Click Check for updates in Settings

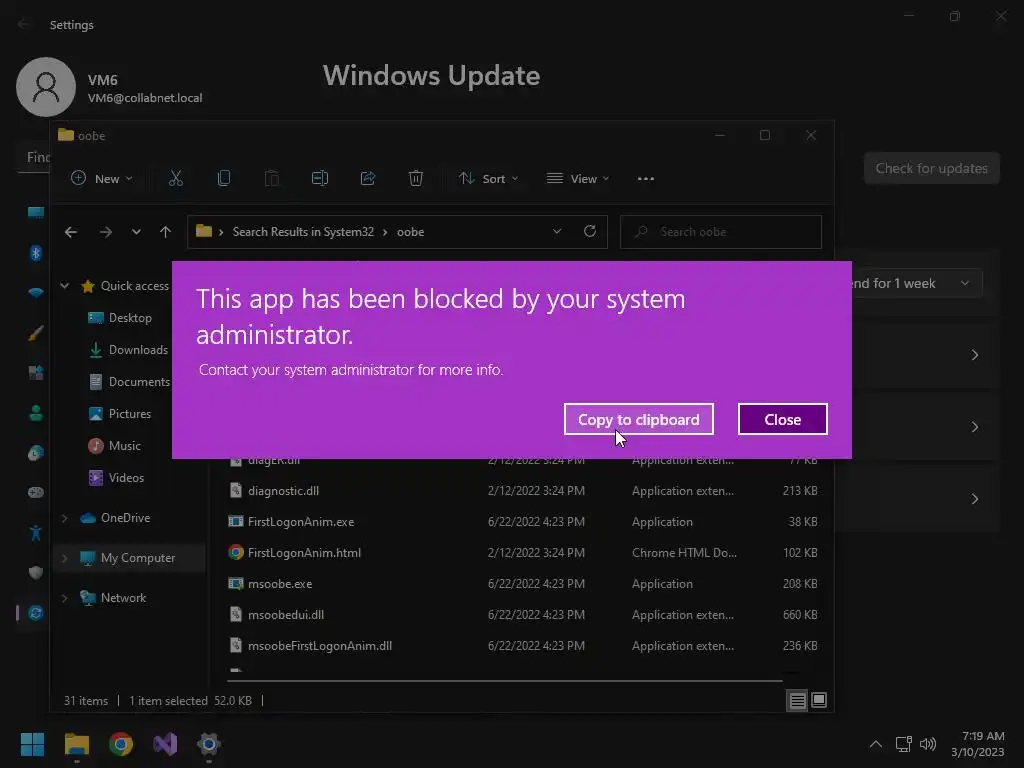tap(931, 168)
